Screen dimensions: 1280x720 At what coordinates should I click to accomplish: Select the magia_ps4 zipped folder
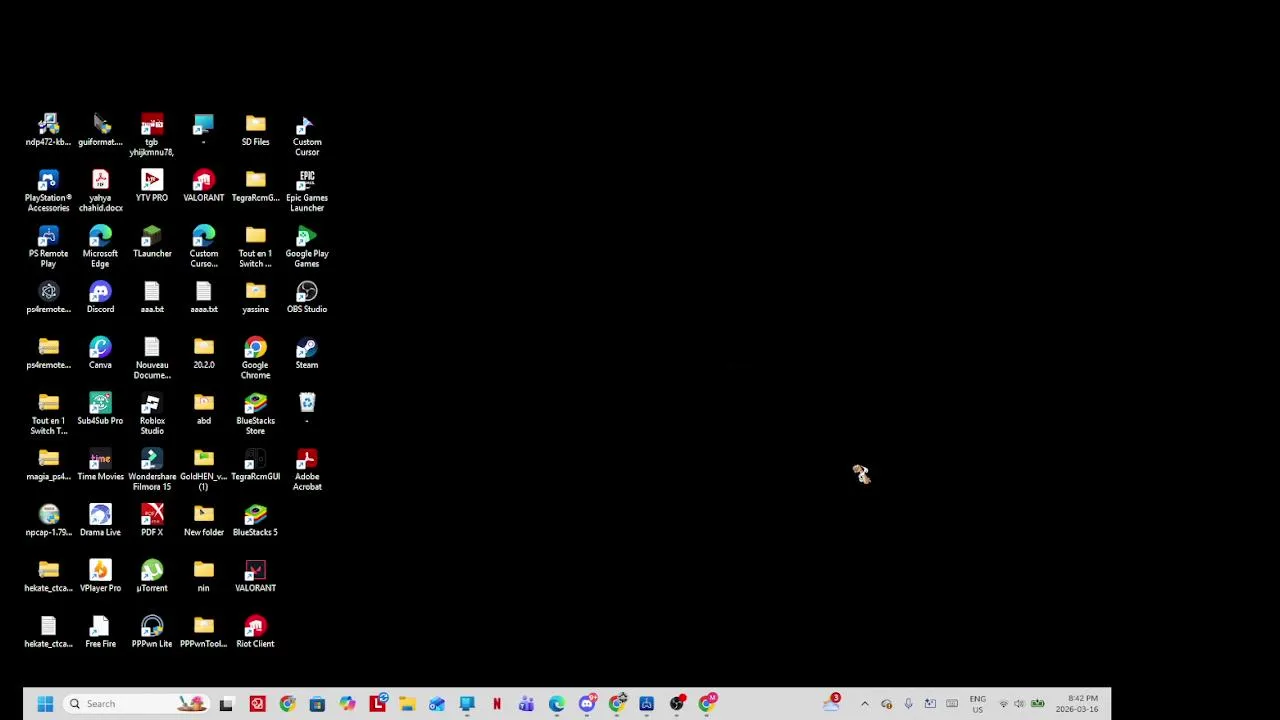(x=48, y=464)
